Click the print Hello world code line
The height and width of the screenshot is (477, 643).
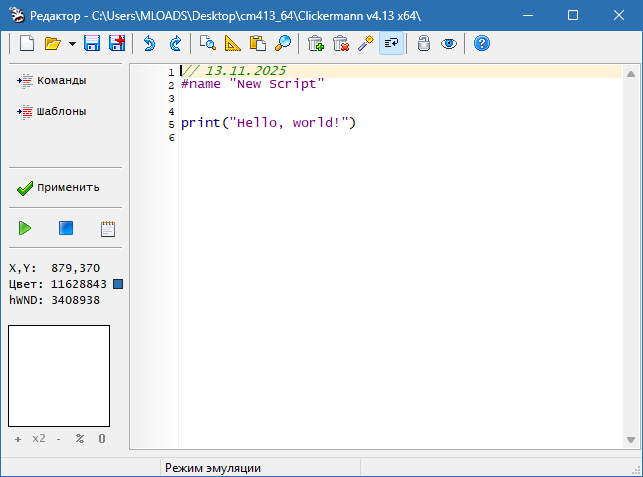268,123
